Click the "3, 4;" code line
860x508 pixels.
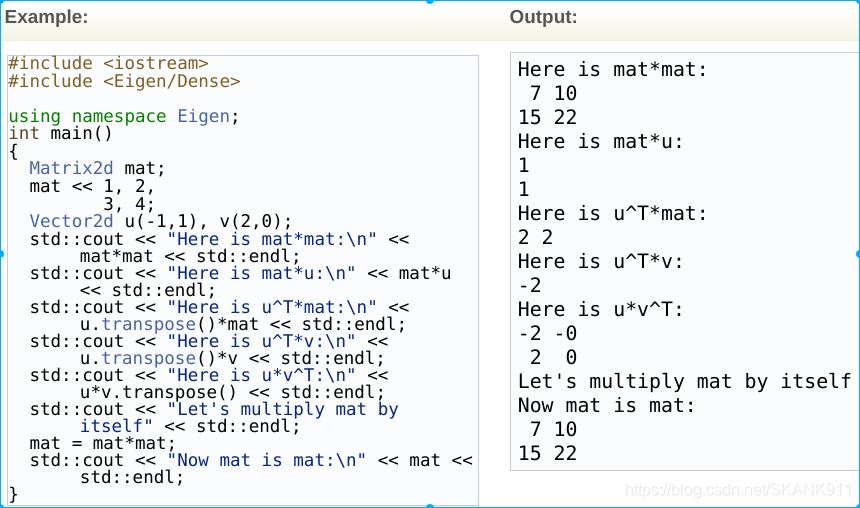coord(129,204)
